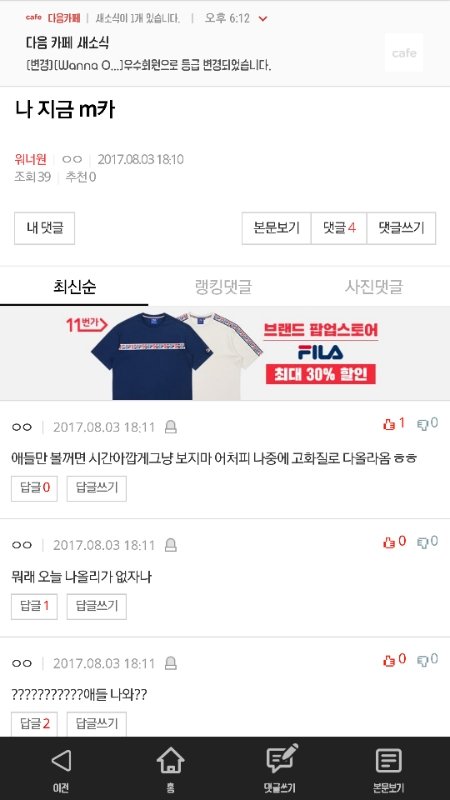Expand the notification chevron next to 오후 6:12
This screenshot has width=450, height=800.
263,19
